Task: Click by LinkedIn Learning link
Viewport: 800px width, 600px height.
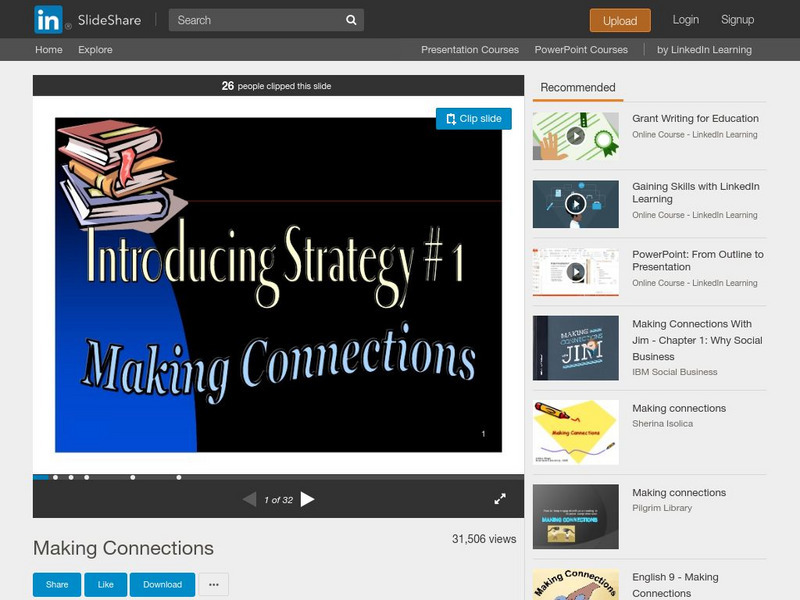Action: point(704,50)
